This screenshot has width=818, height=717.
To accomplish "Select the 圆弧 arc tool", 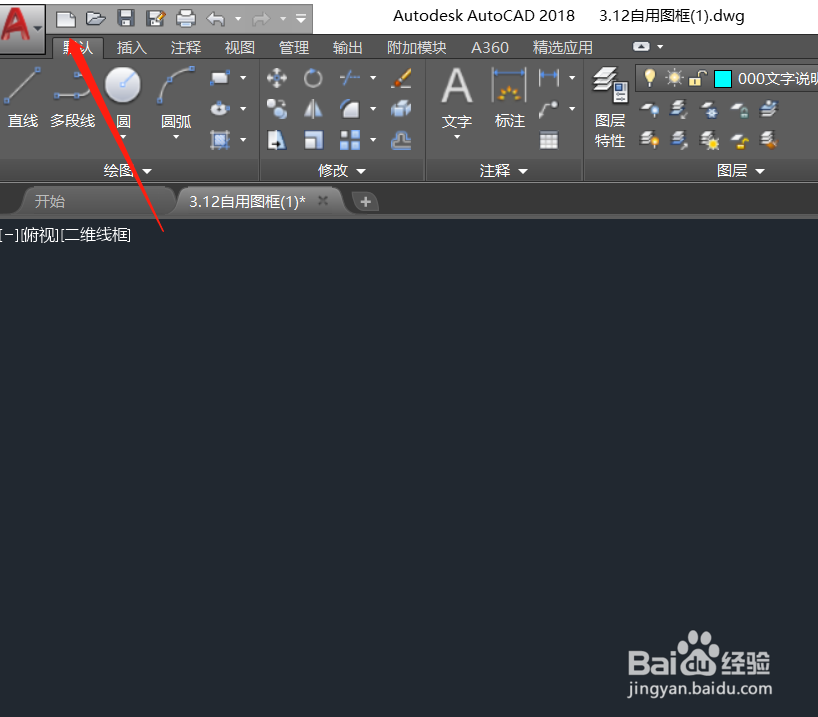I will (x=176, y=98).
